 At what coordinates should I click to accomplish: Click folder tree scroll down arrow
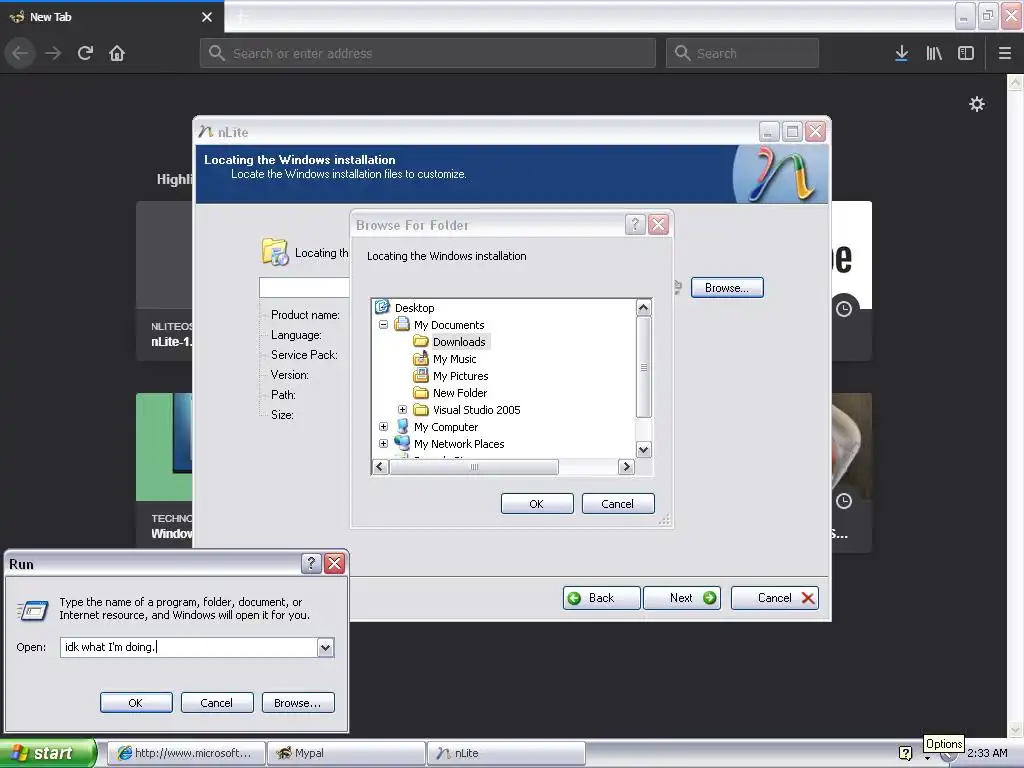pos(643,449)
